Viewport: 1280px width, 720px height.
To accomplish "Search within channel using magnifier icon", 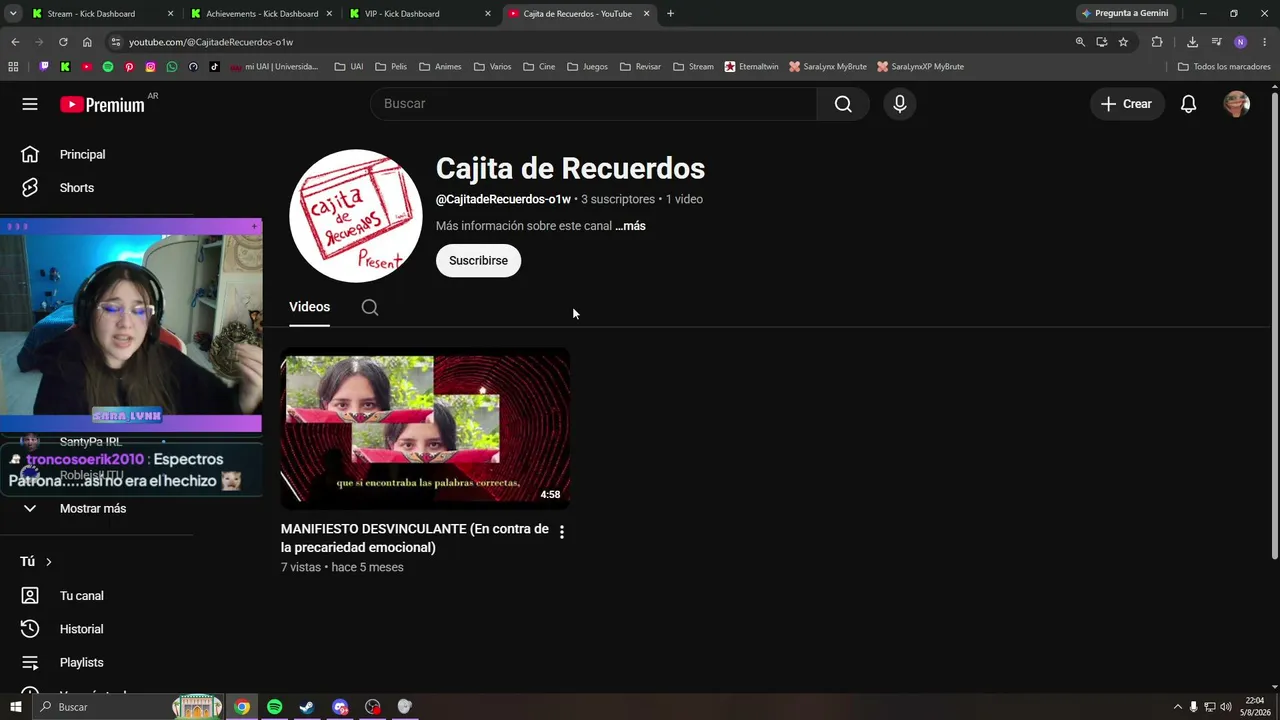I will tap(370, 307).
